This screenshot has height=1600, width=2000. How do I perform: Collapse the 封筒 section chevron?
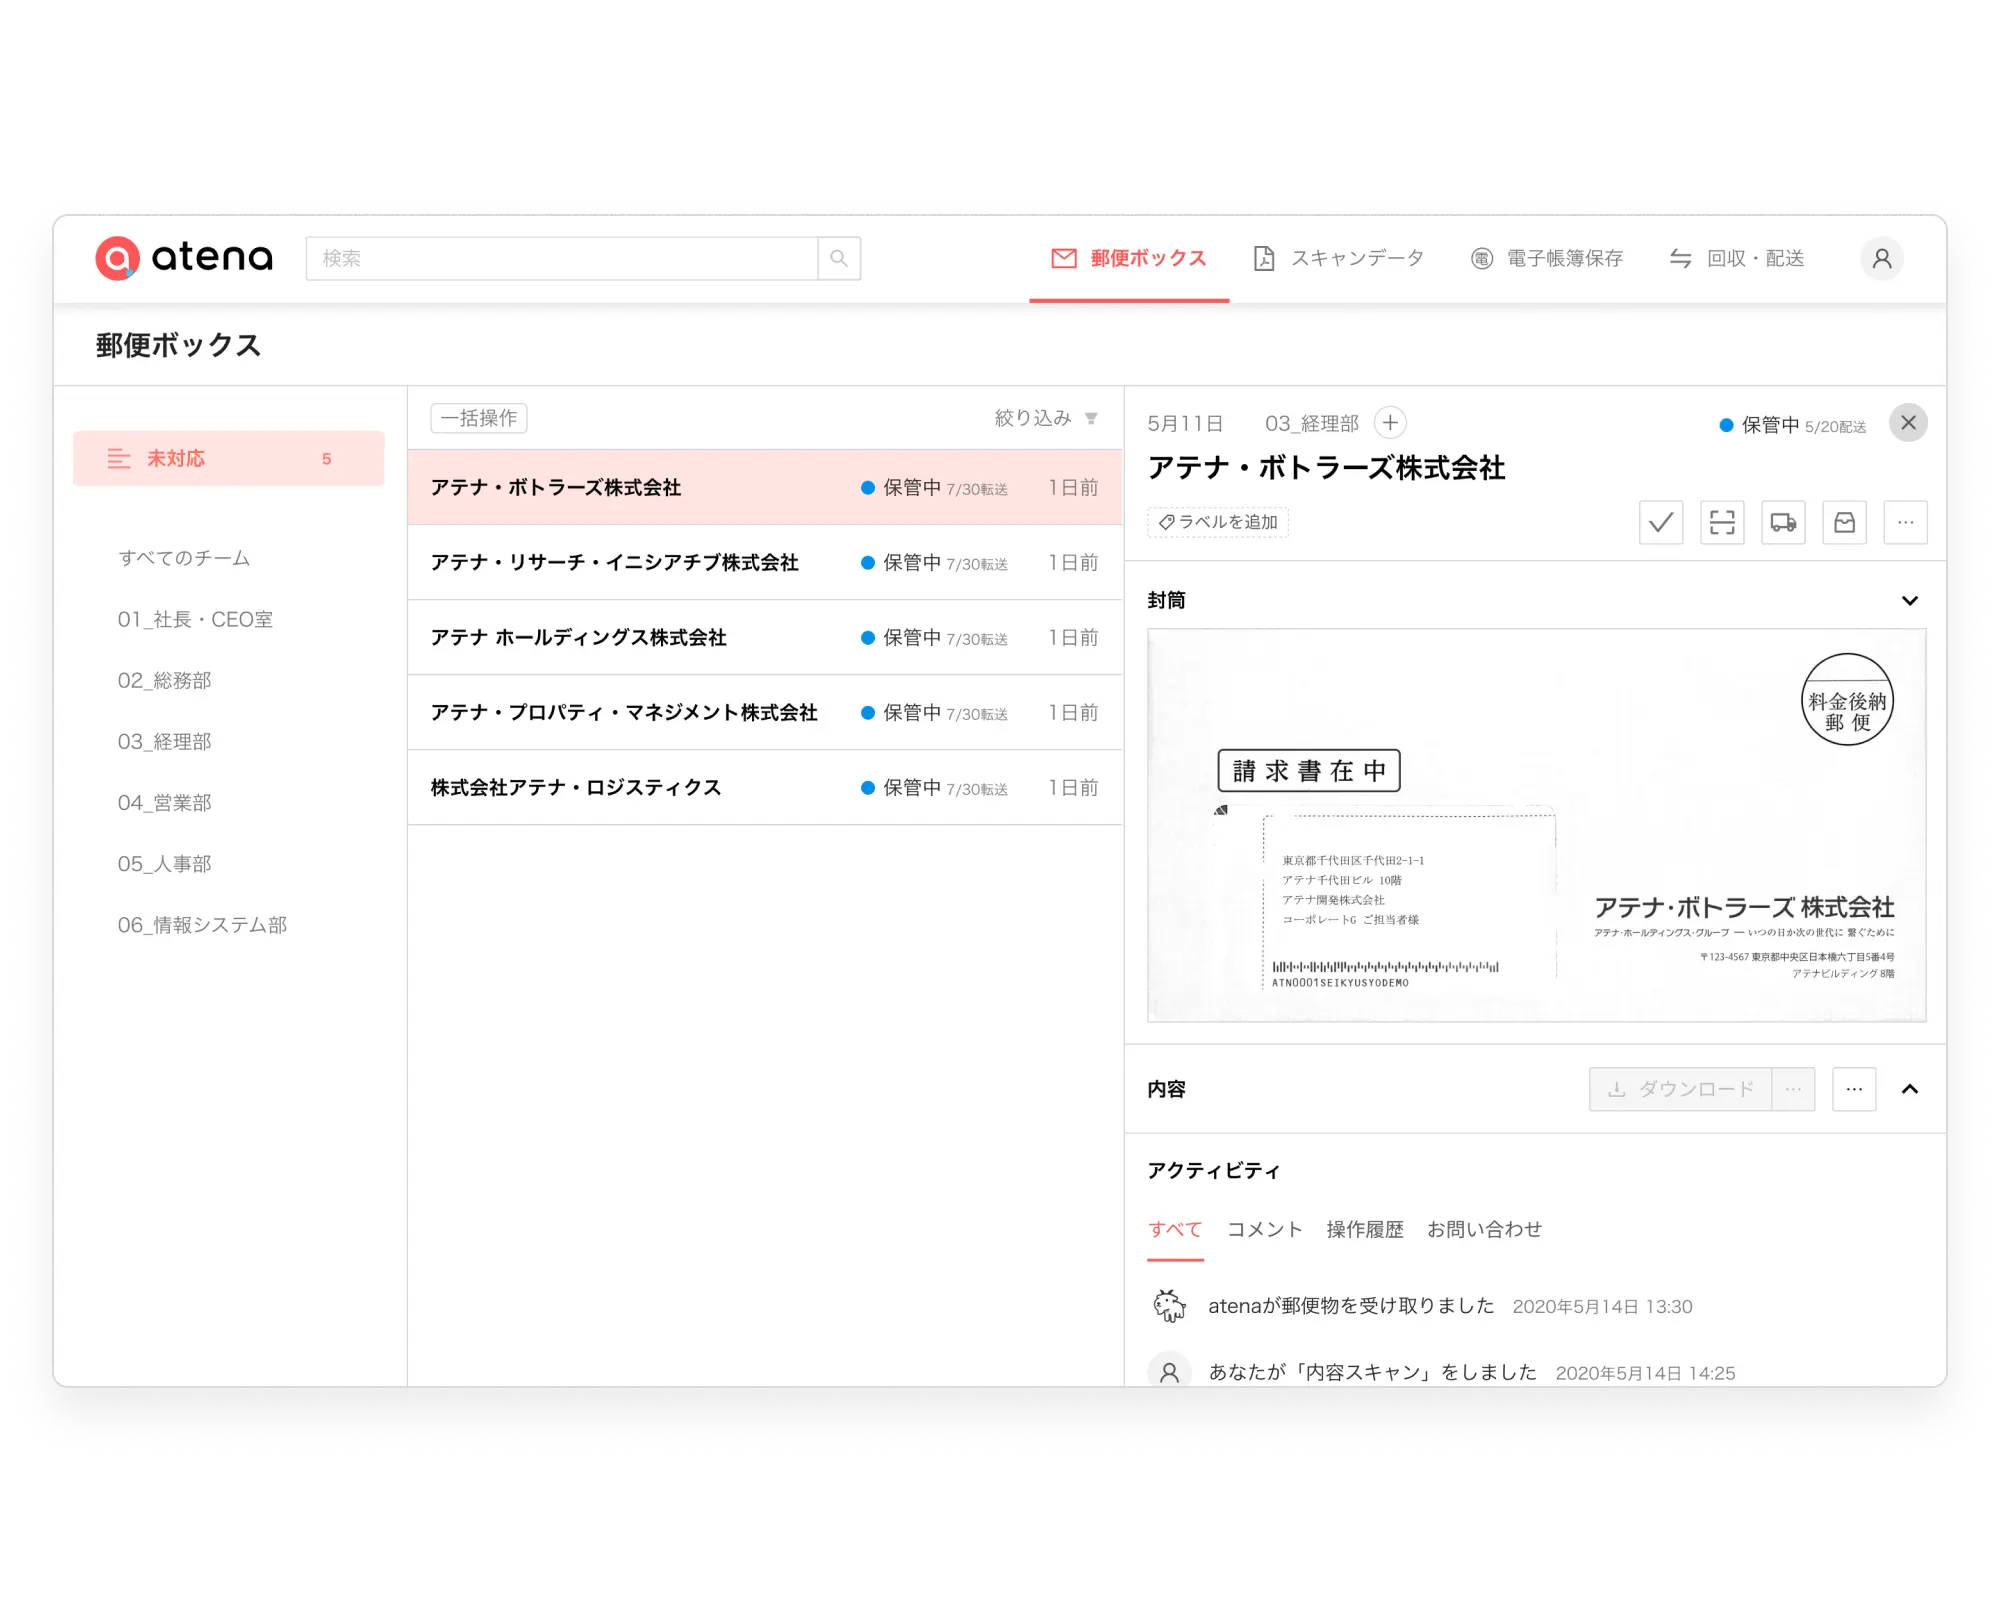coord(1909,601)
